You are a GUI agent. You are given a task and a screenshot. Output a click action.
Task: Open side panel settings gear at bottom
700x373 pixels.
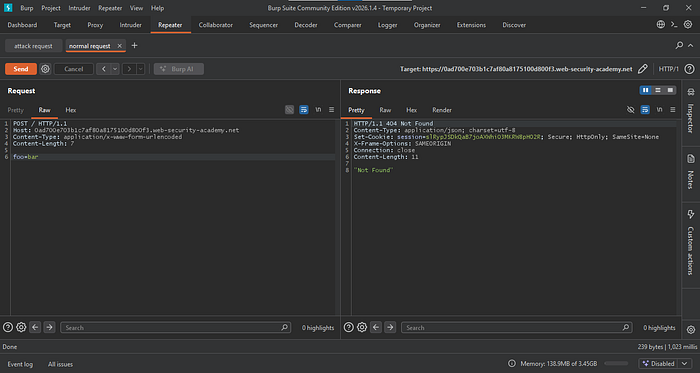pyautogui.click(x=691, y=330)
